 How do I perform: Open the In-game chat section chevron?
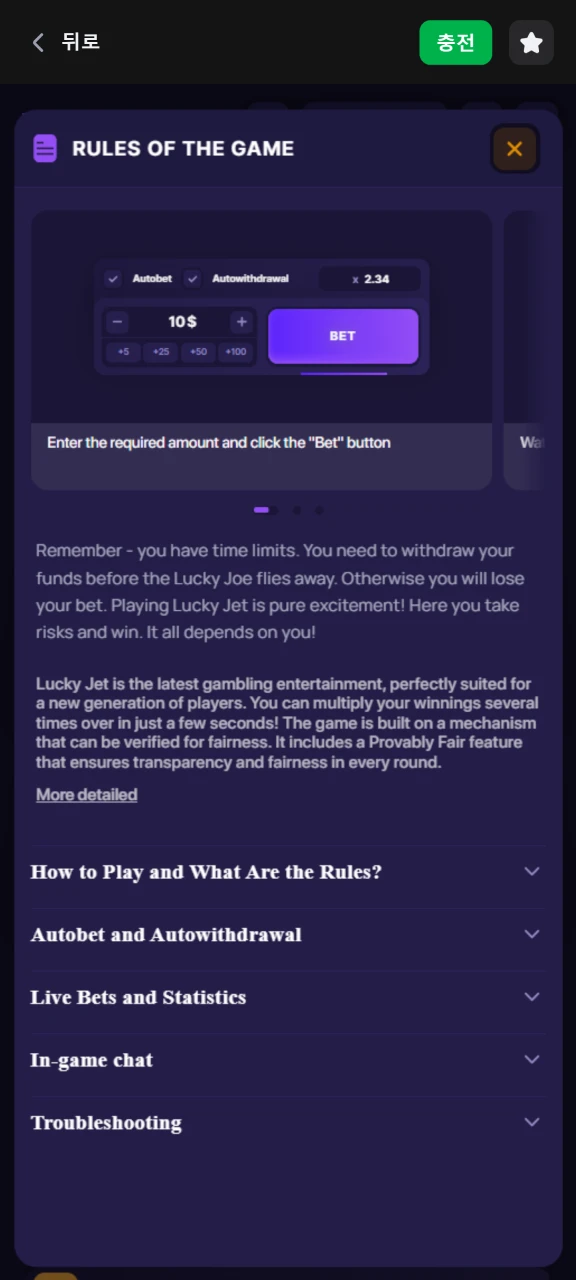pos(532,1059)
